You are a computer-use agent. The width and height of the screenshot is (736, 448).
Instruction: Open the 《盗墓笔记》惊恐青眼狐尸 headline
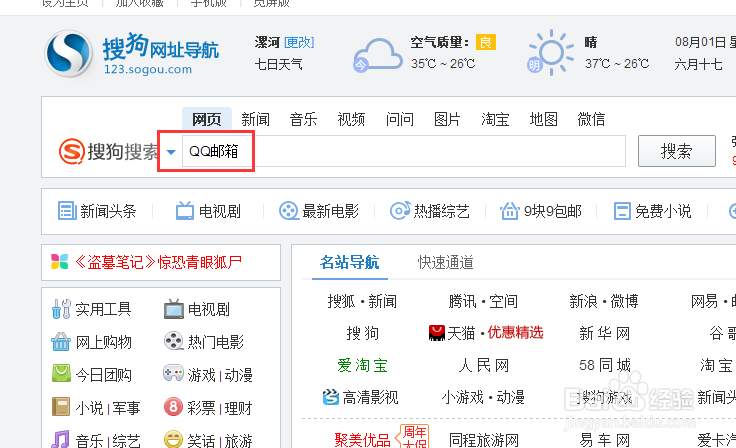(158, 262)
